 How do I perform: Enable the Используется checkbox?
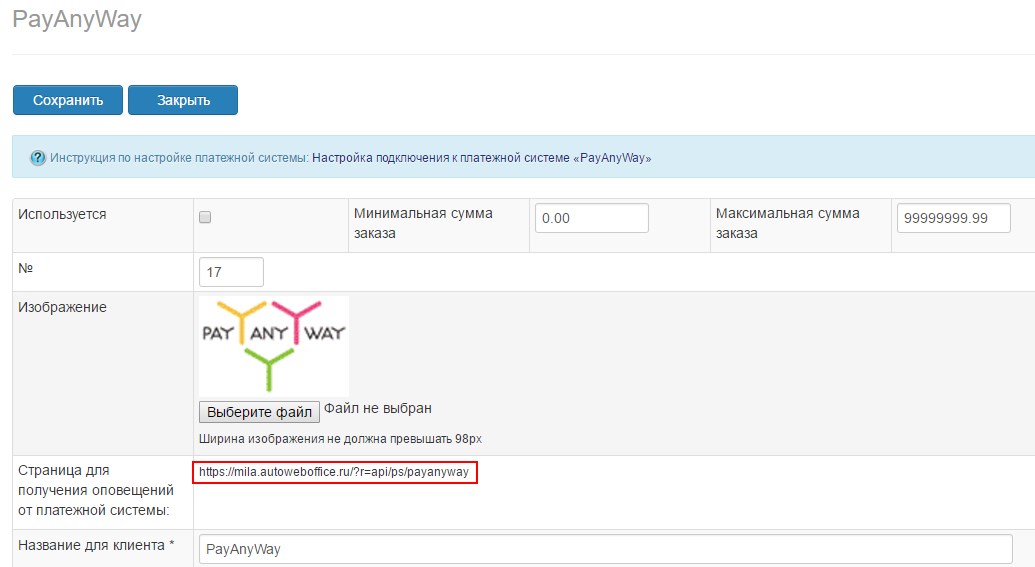tap(205, 217)
